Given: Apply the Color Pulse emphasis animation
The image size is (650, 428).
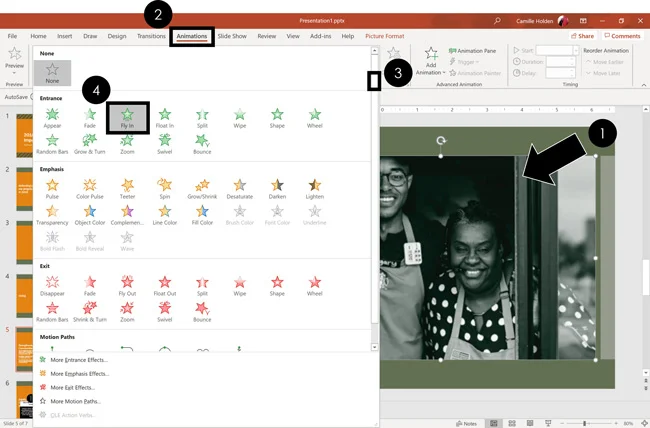Looking at the screenshot, I should [x=90, y=189].
